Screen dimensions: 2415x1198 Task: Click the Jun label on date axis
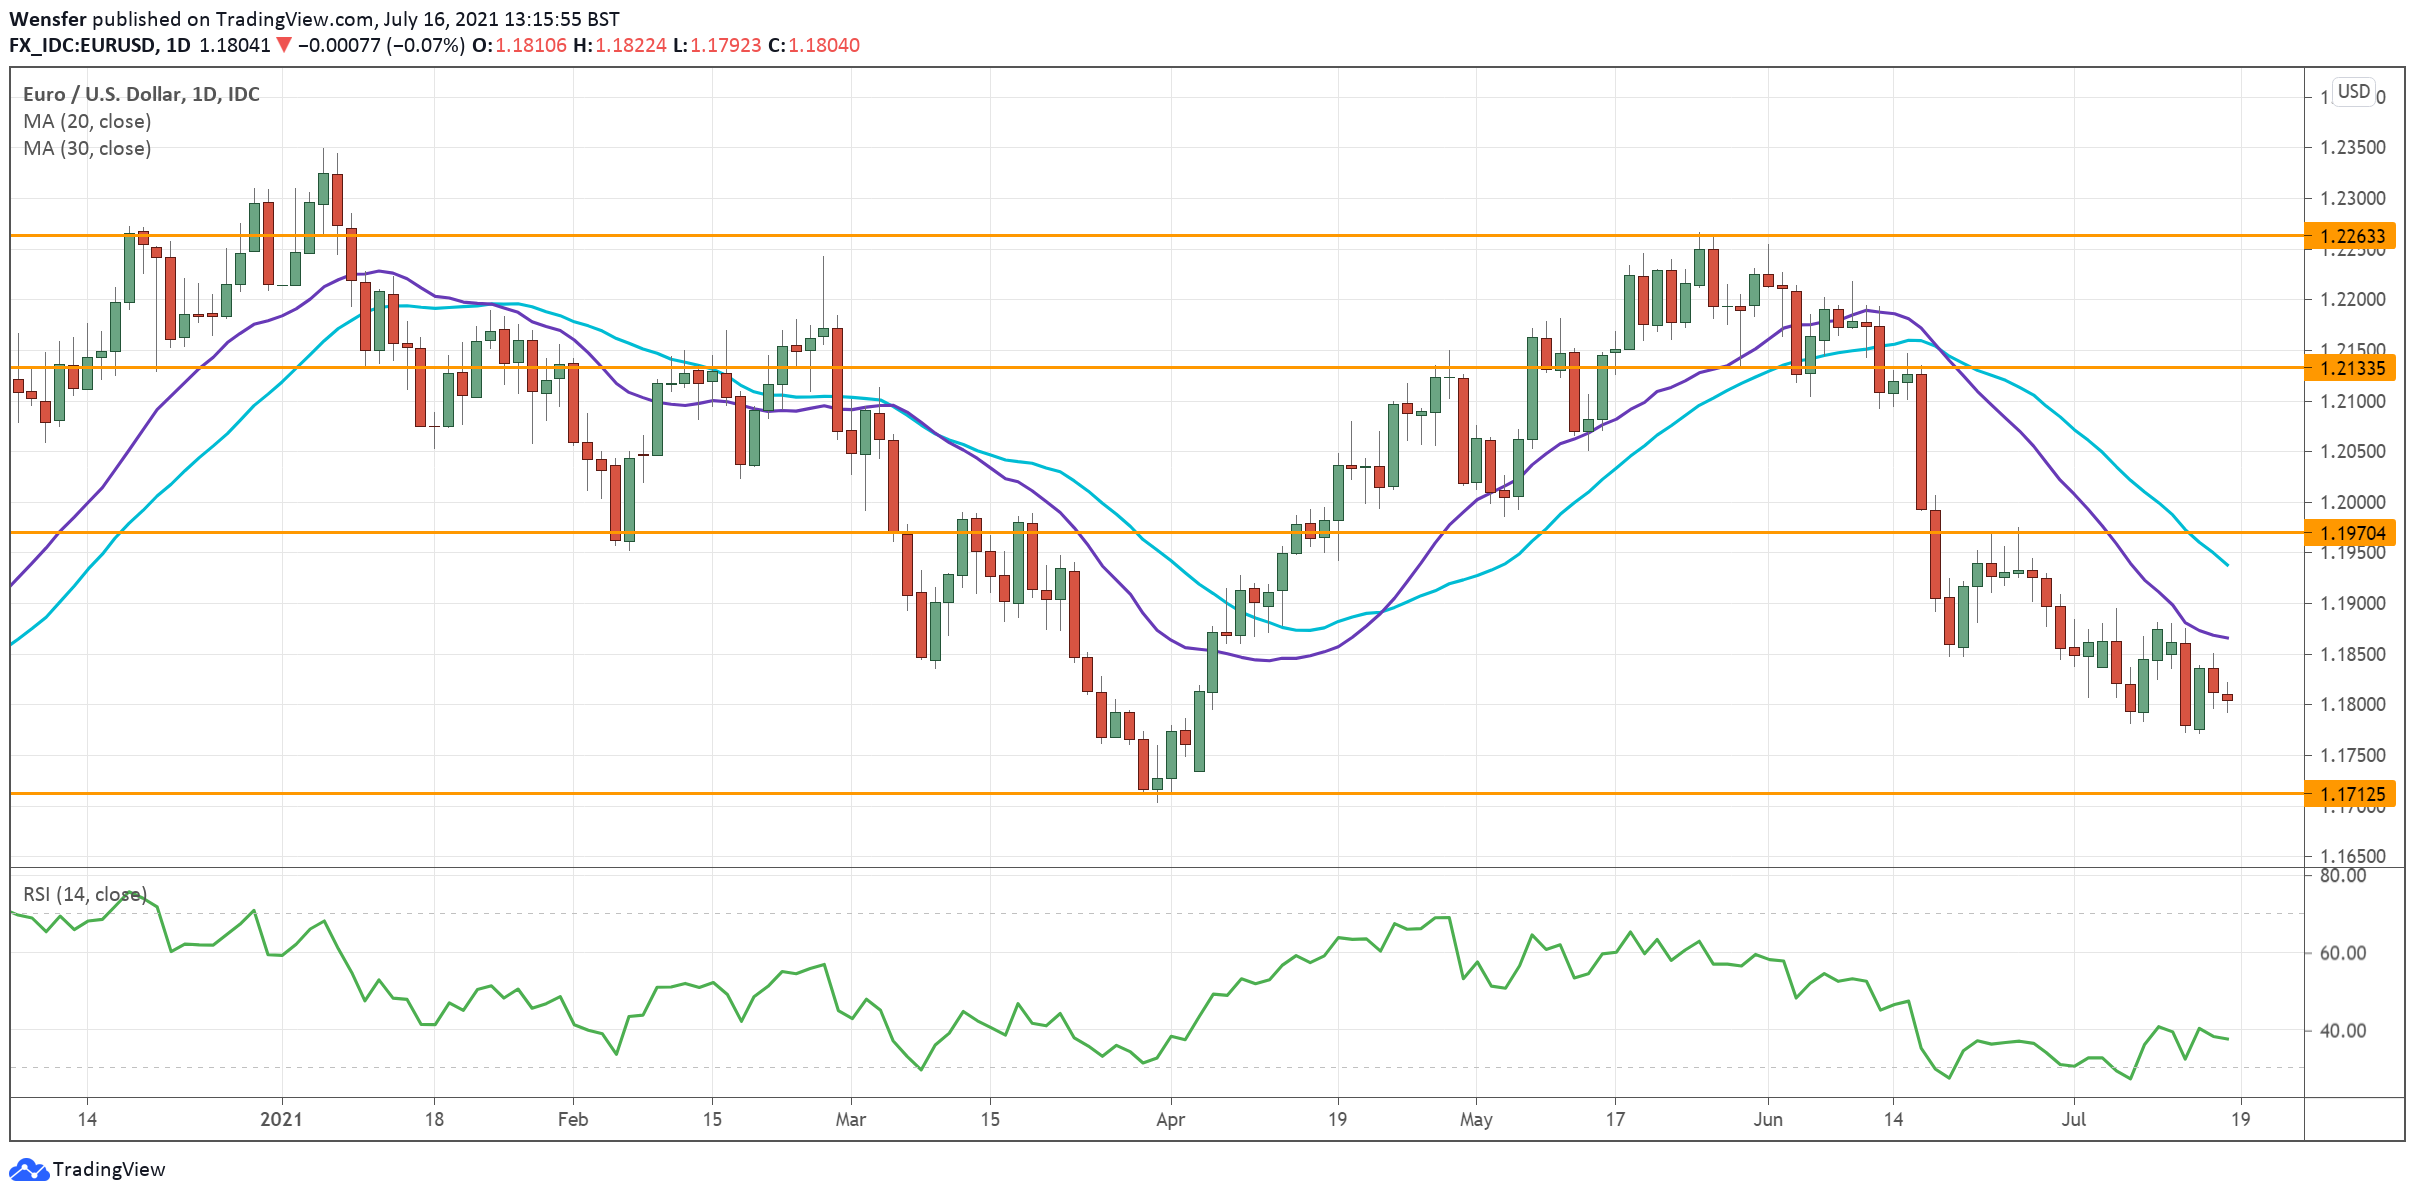pos(1767,1119)
